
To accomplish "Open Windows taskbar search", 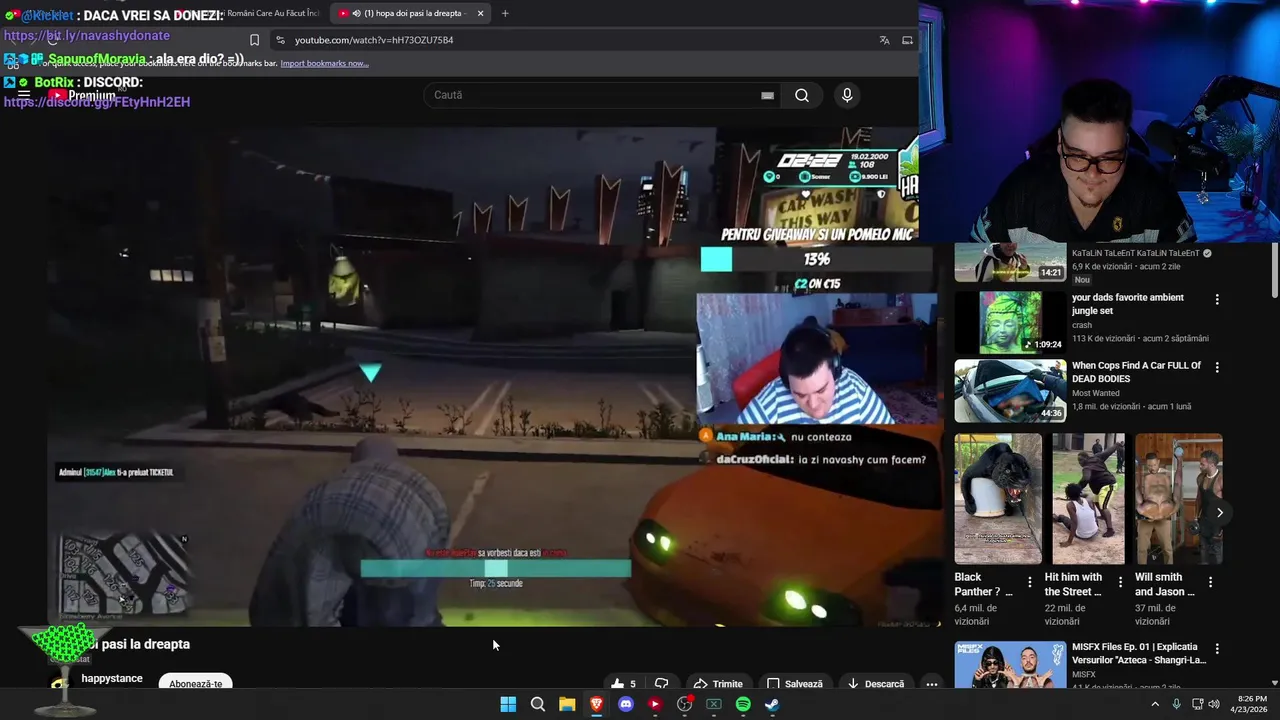I will [x=538, y=704].
